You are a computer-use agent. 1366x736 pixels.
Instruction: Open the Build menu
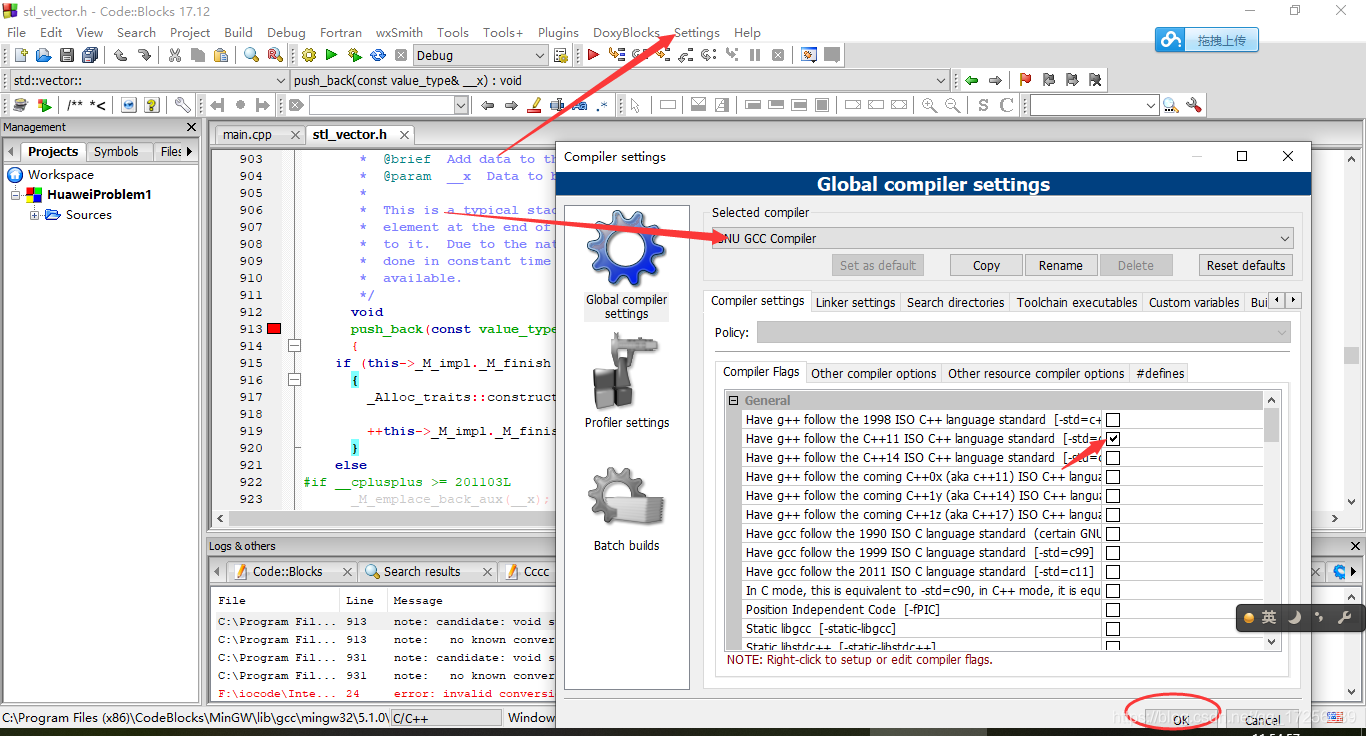pos(238,32)
